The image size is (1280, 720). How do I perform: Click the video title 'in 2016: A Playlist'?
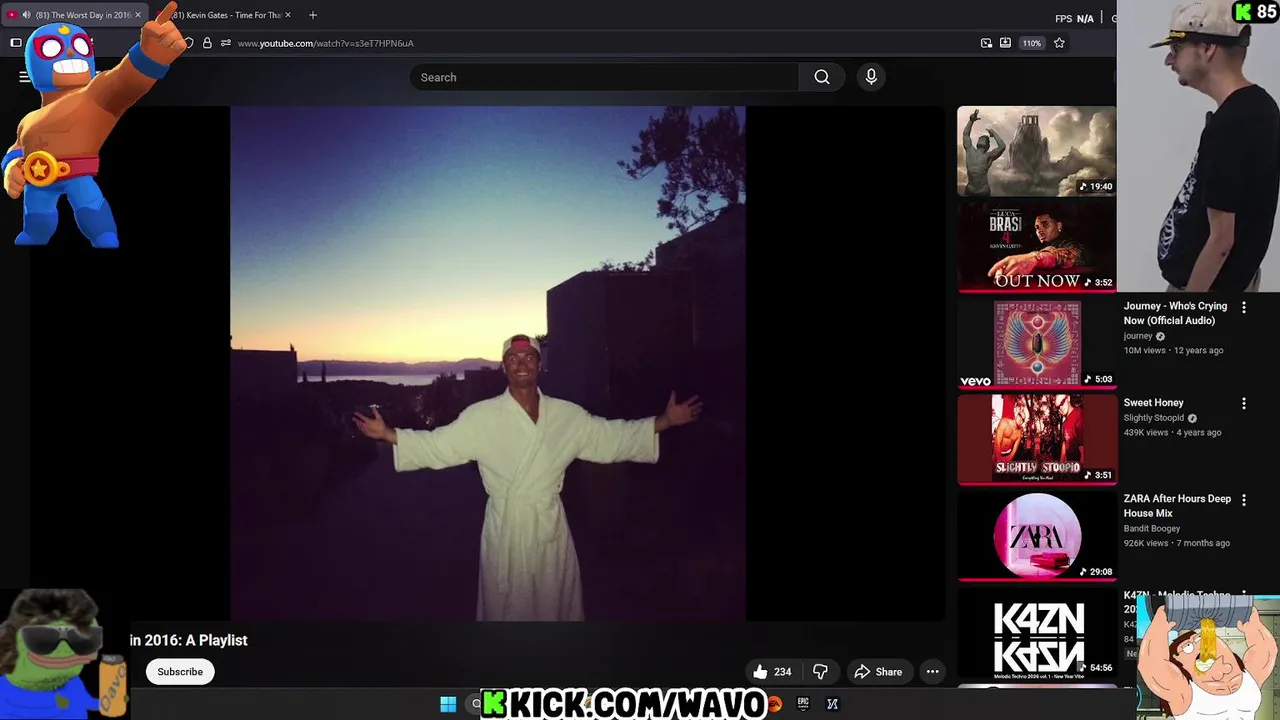pos(188,640)
